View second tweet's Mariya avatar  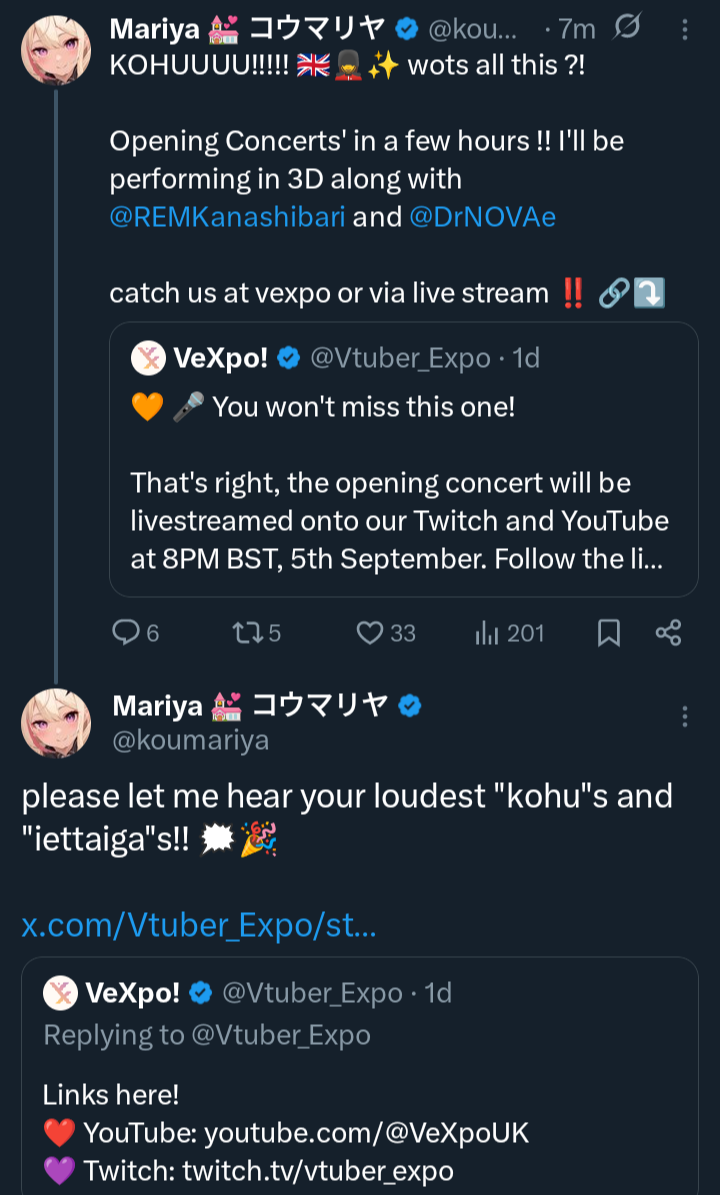pyautogui.click(x=56, y=722)
